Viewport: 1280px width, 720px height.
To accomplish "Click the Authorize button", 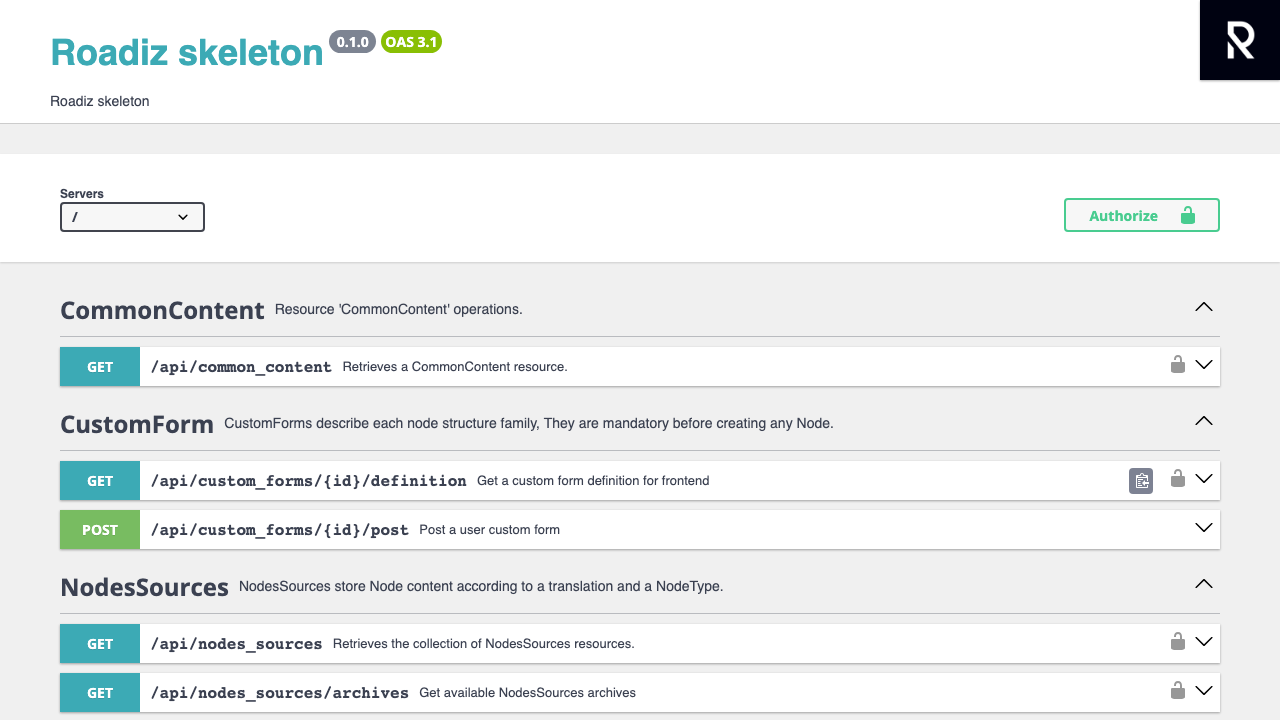I will [x=1142, y=215].
